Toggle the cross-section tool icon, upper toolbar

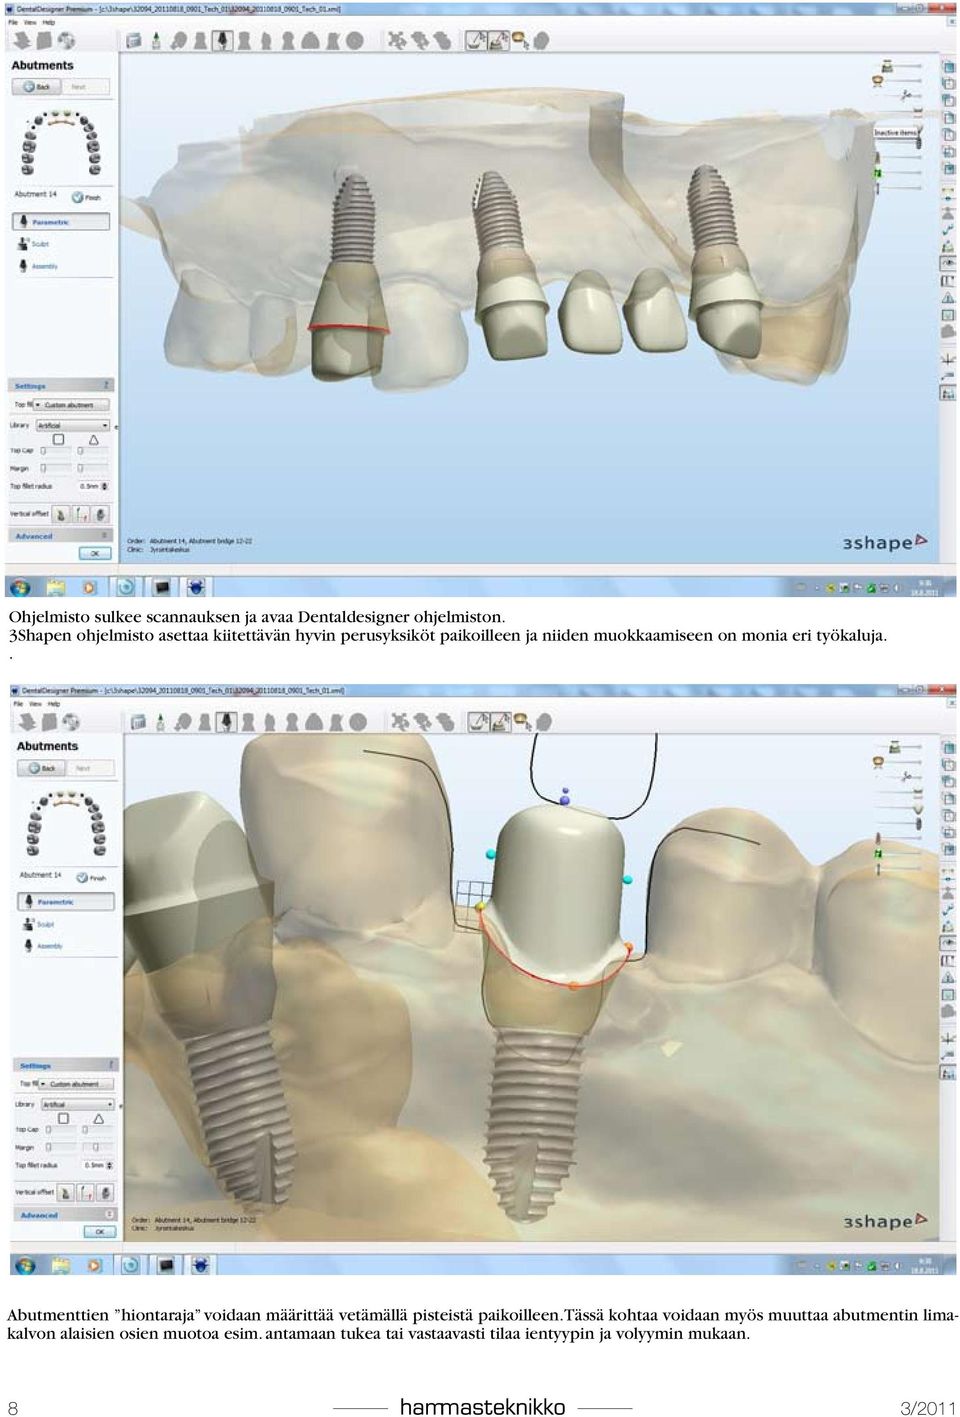(477, 41)
